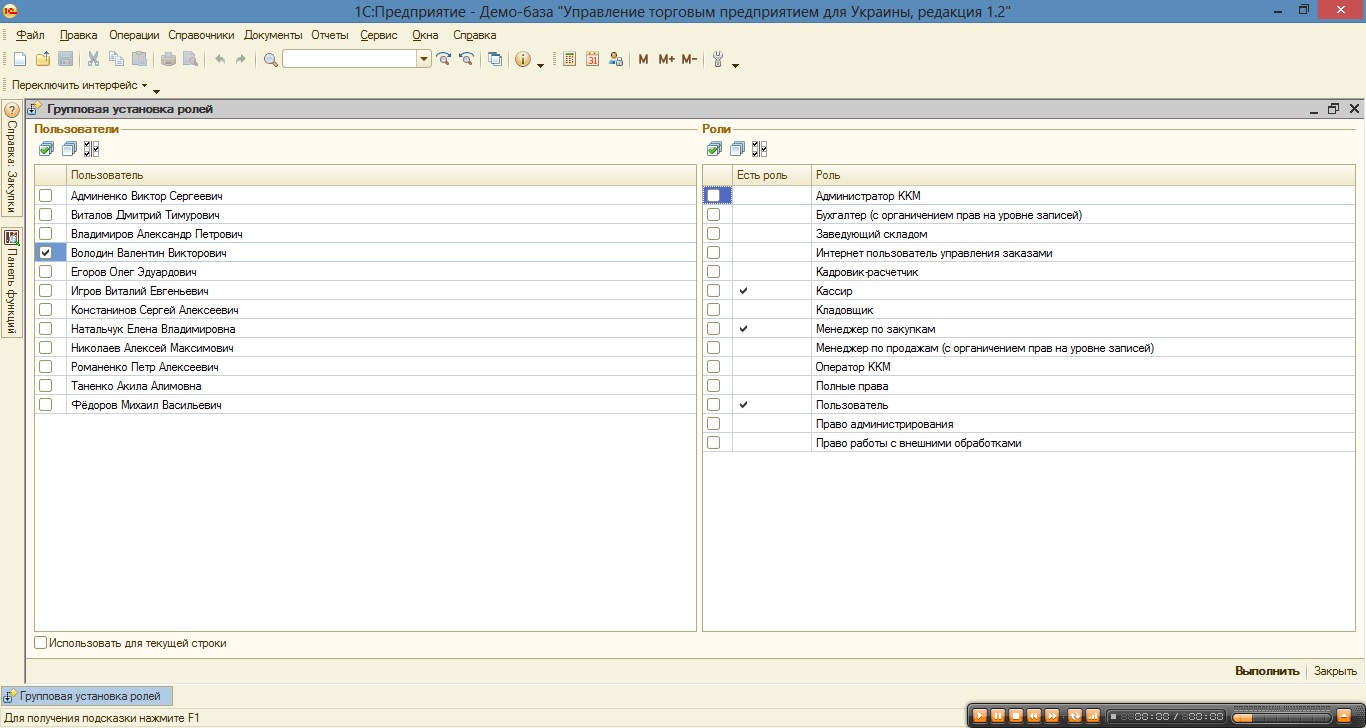Click the Find next icon
Viewport: 1366px width, 728px height.
point(444,59)
